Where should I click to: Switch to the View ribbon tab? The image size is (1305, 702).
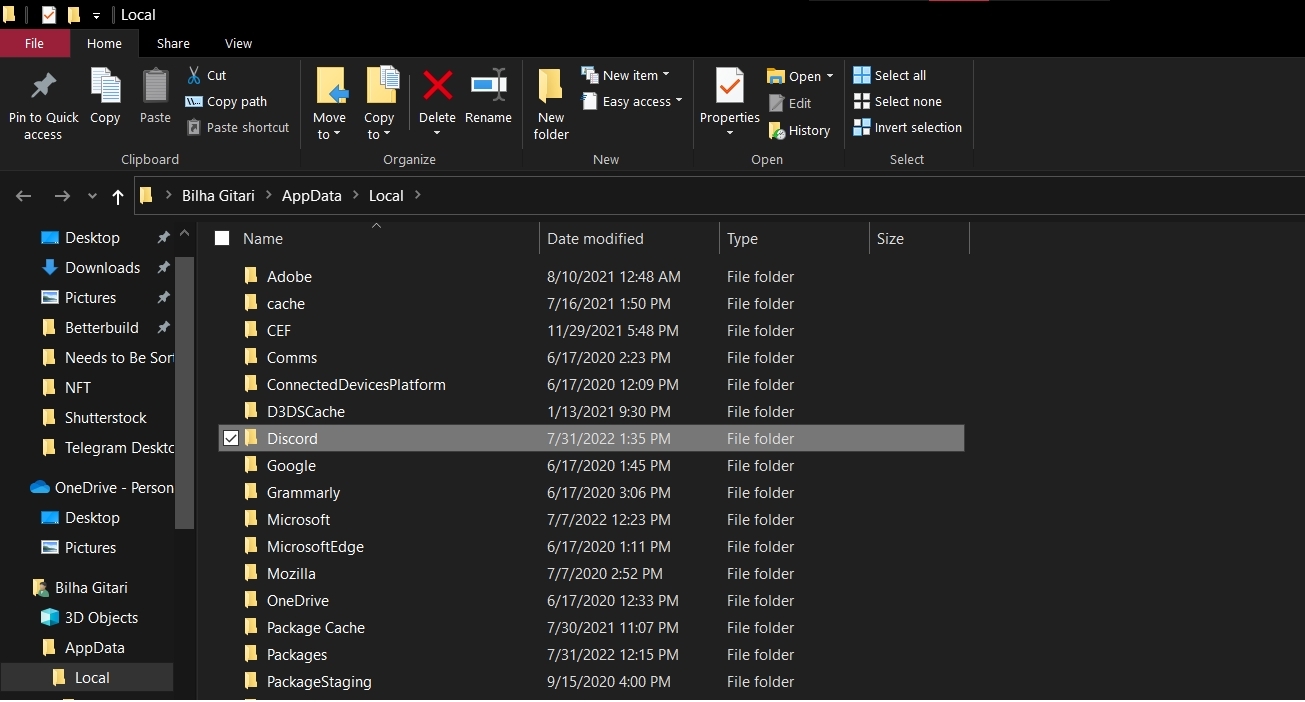238,43
